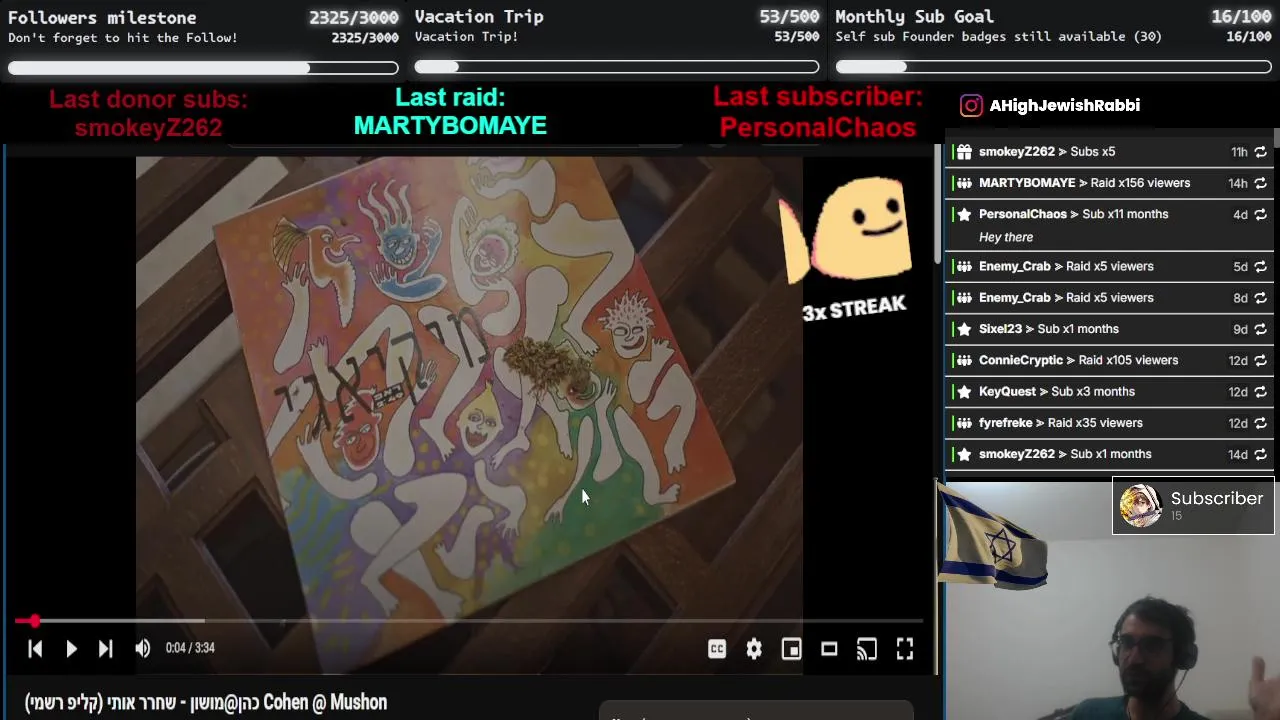Replay smokeyZ262 Subs x5 event
Screen dimensions: 1280x720
tap(1260, 152)
